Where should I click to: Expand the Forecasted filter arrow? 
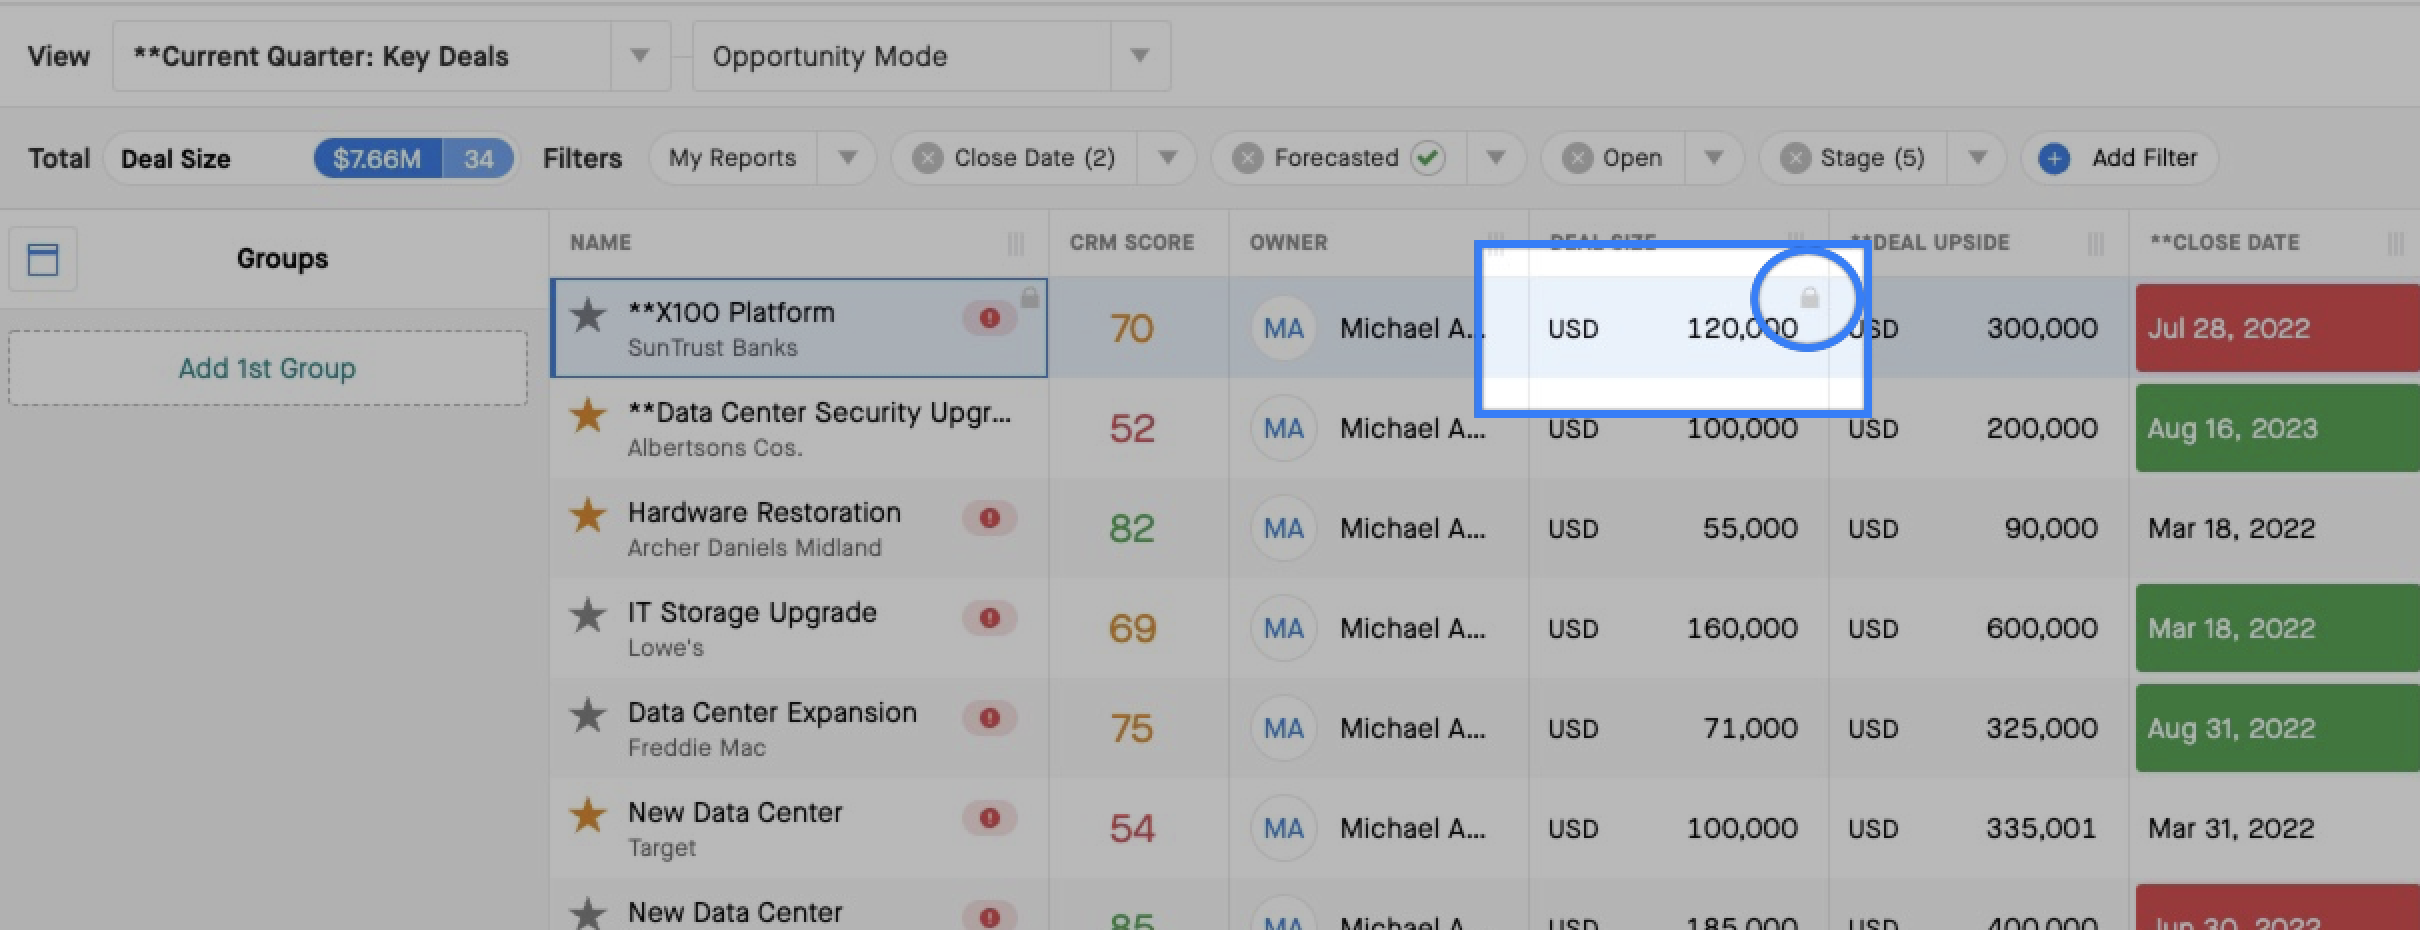(x=1496, y=158)
